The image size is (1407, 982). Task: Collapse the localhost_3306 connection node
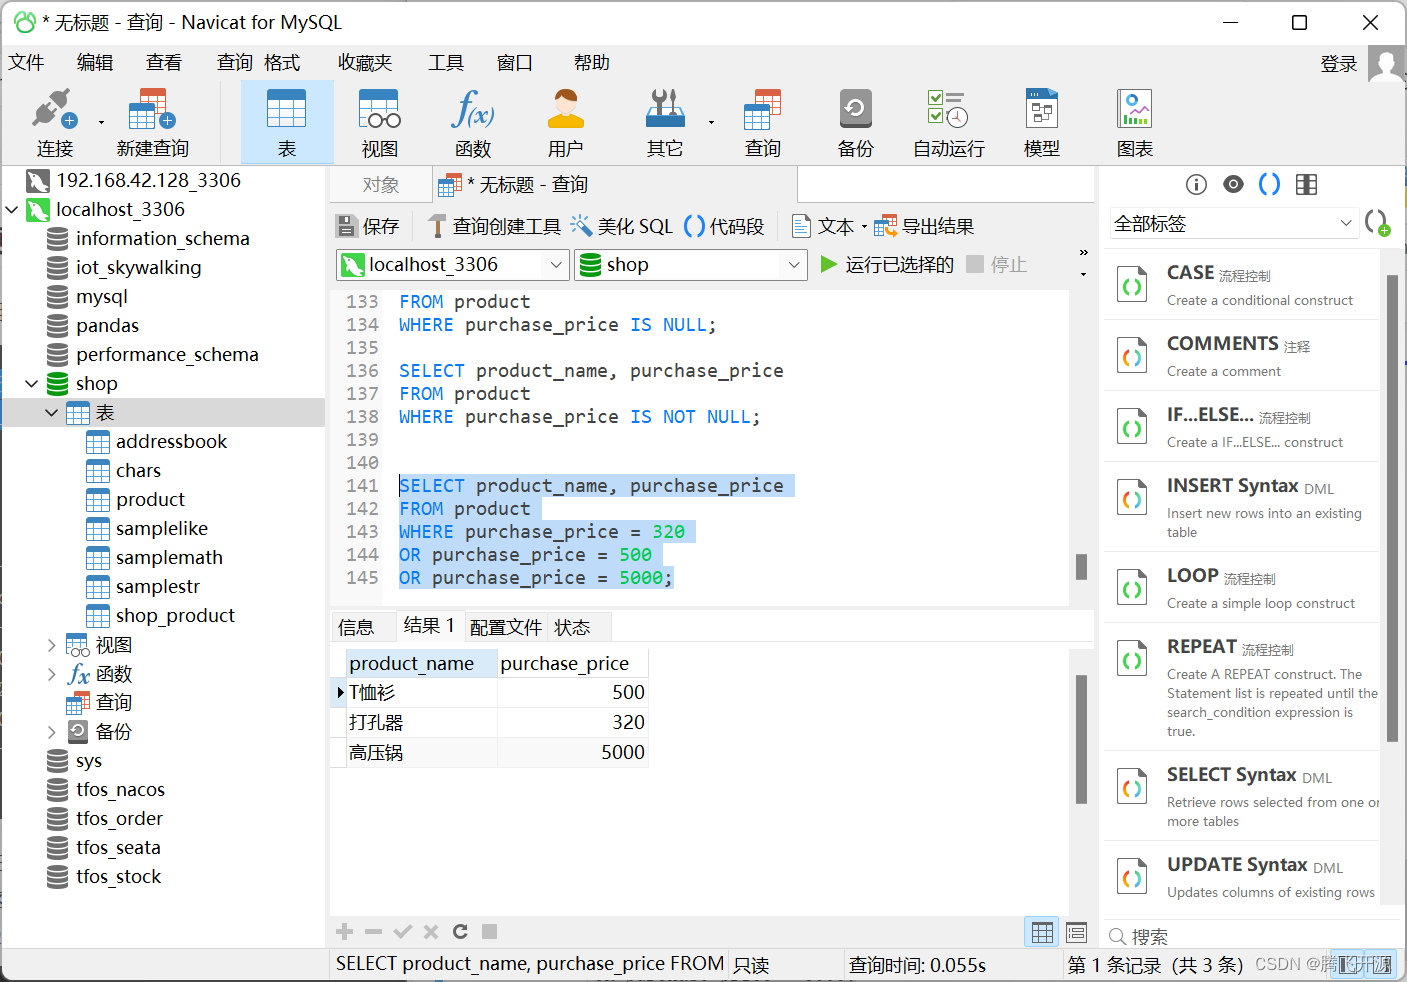(x=12, y=210)
